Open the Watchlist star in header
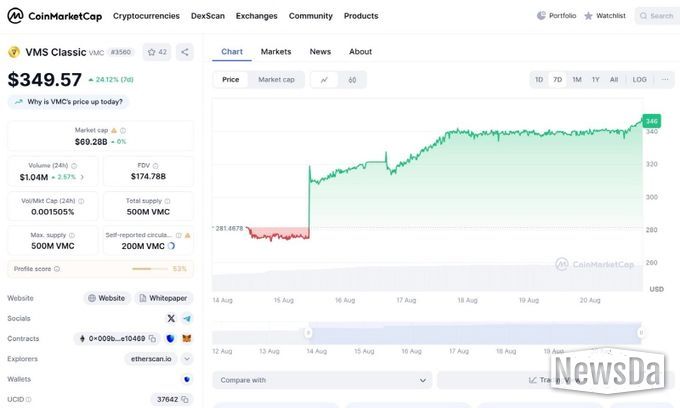The width and height of the screenshot is (680, 408). pos(588,16)
